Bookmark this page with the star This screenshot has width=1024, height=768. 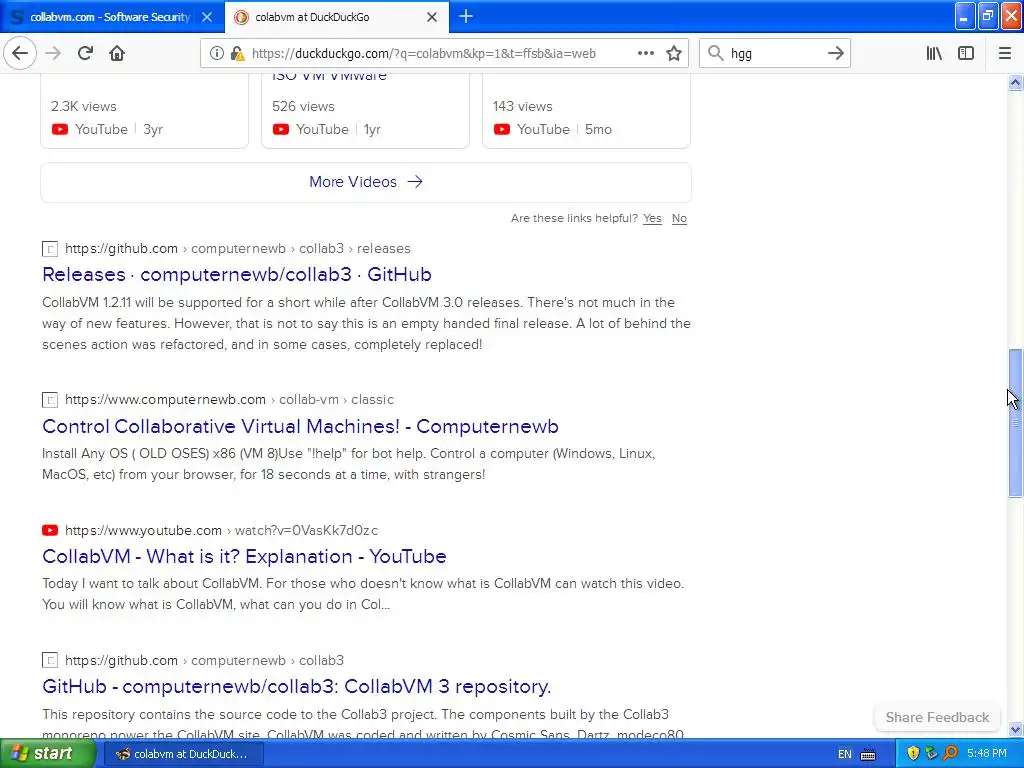(674, 54)
